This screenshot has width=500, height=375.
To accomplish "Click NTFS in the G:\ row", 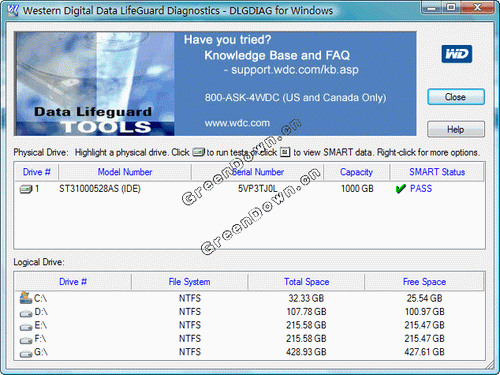I will click(x=190, y=352).
